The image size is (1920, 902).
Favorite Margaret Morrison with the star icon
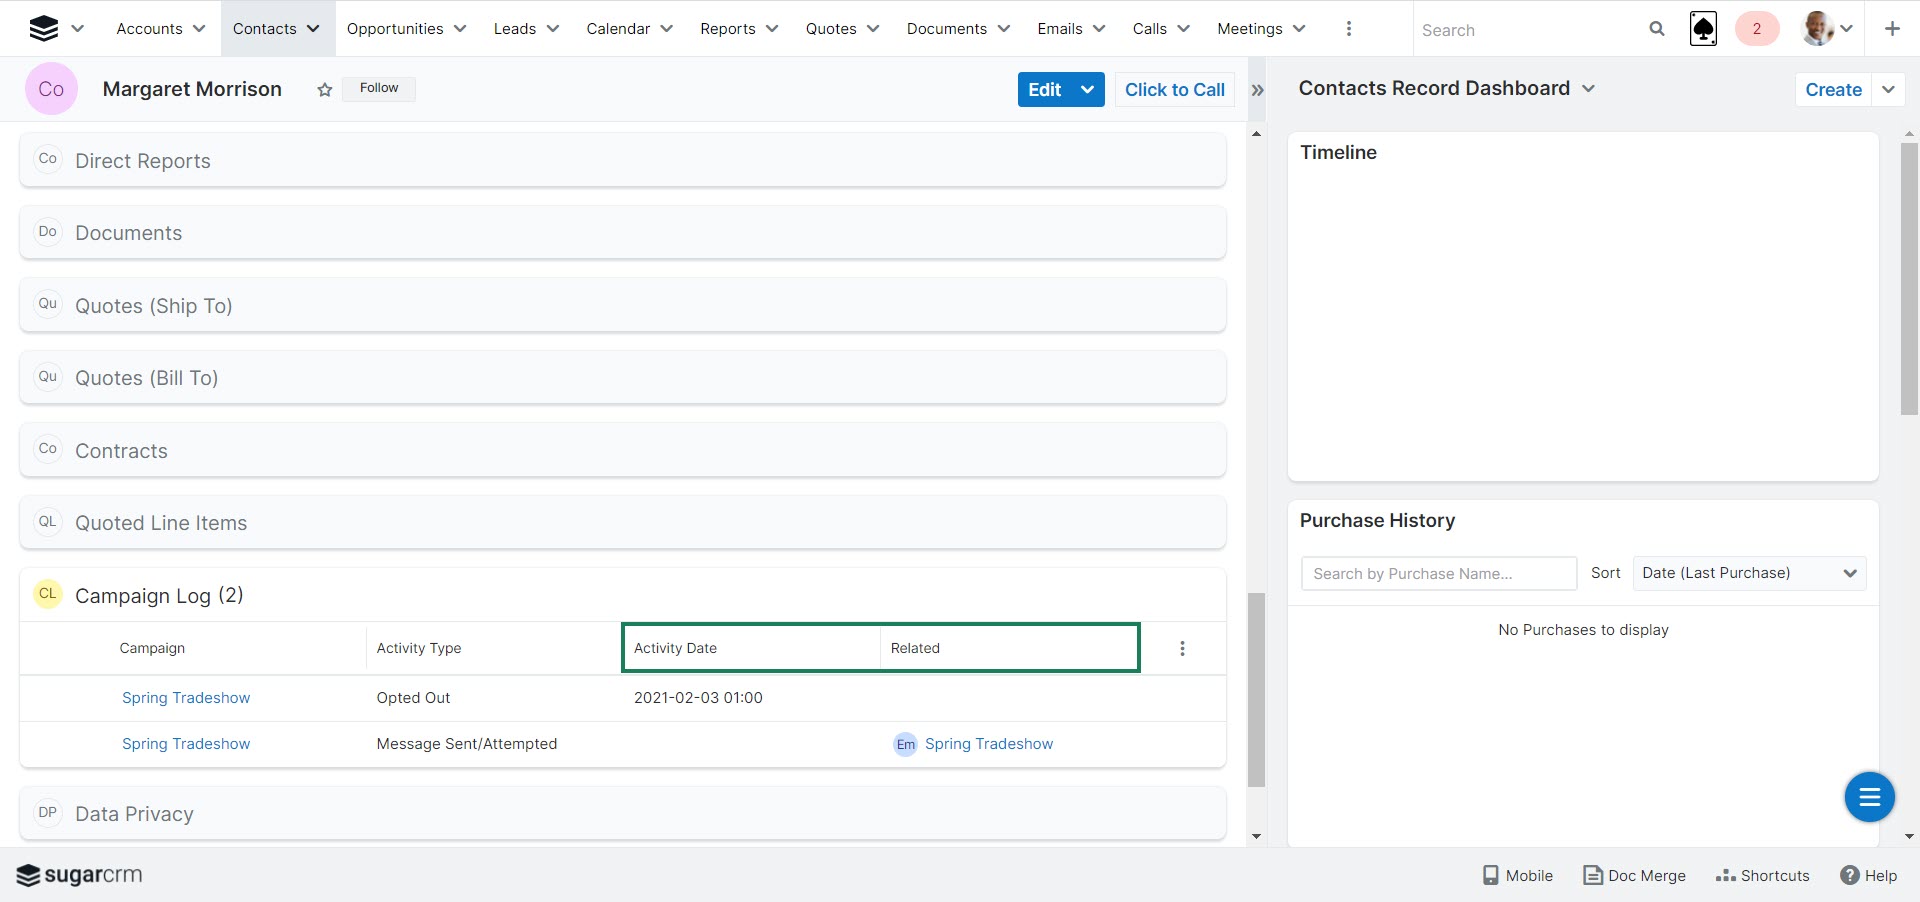click(324, 90)
